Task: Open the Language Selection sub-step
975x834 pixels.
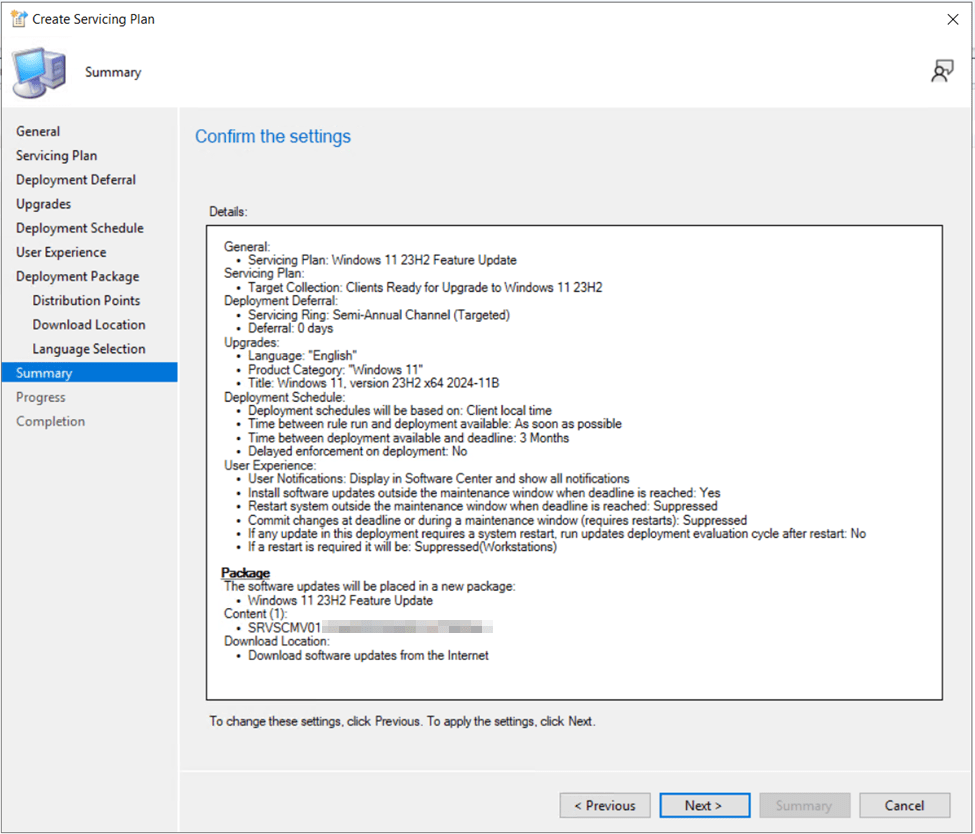Action: point(89,349)
